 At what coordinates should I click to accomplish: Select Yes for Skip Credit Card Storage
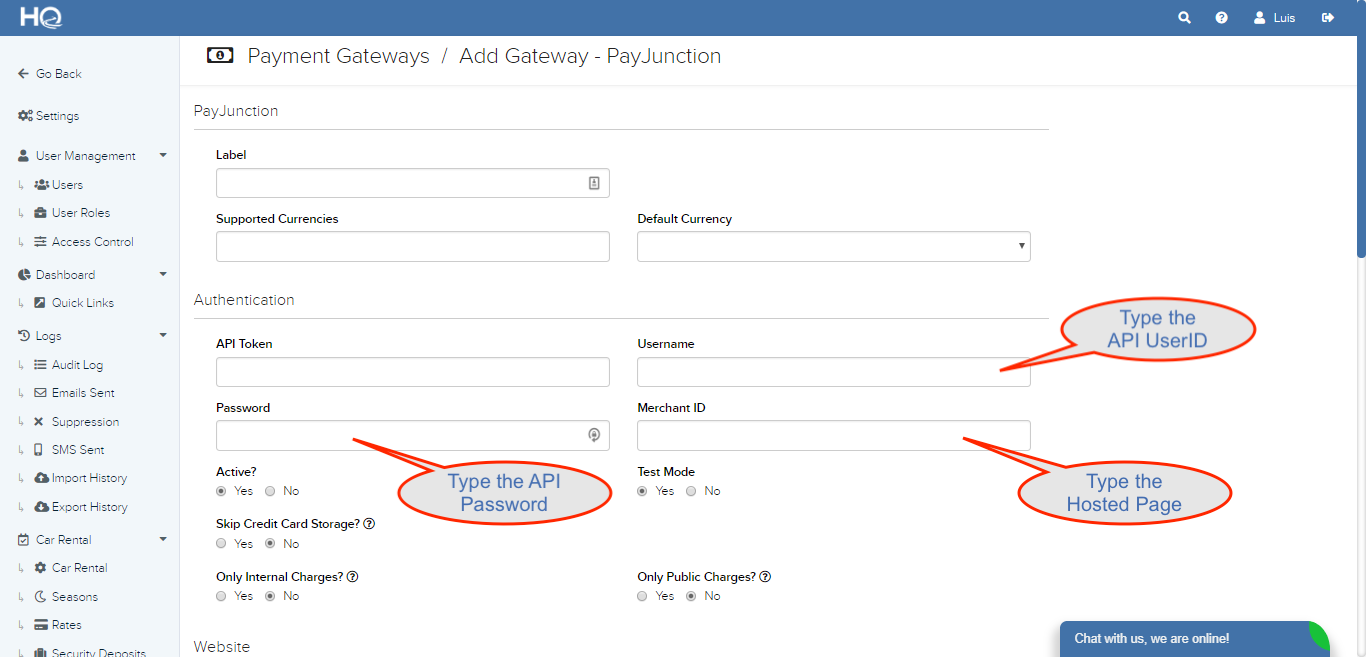coord(221,544)
